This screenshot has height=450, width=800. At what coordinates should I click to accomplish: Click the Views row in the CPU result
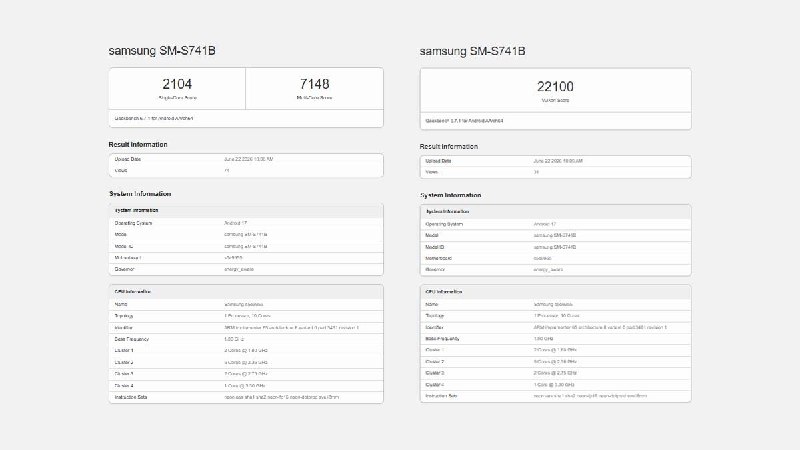click(246, 171)
